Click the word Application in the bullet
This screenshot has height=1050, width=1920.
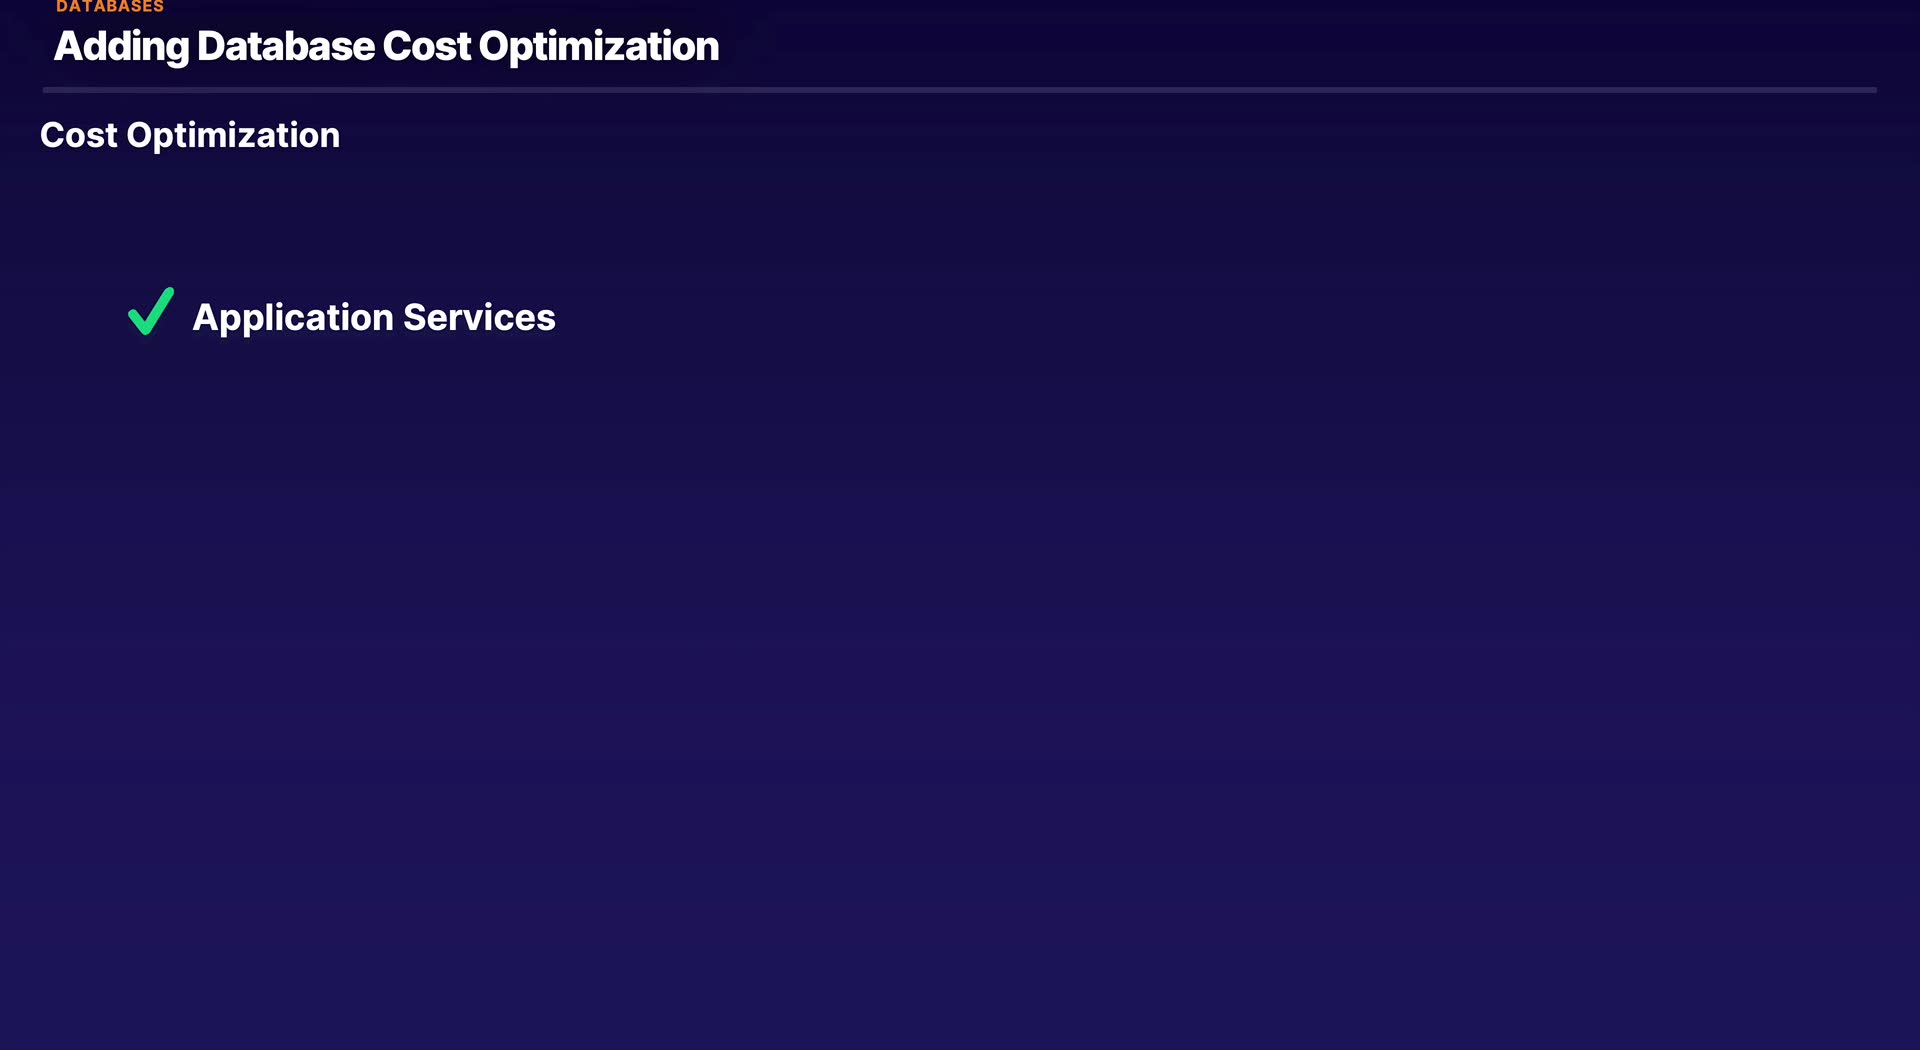(293, 317)
